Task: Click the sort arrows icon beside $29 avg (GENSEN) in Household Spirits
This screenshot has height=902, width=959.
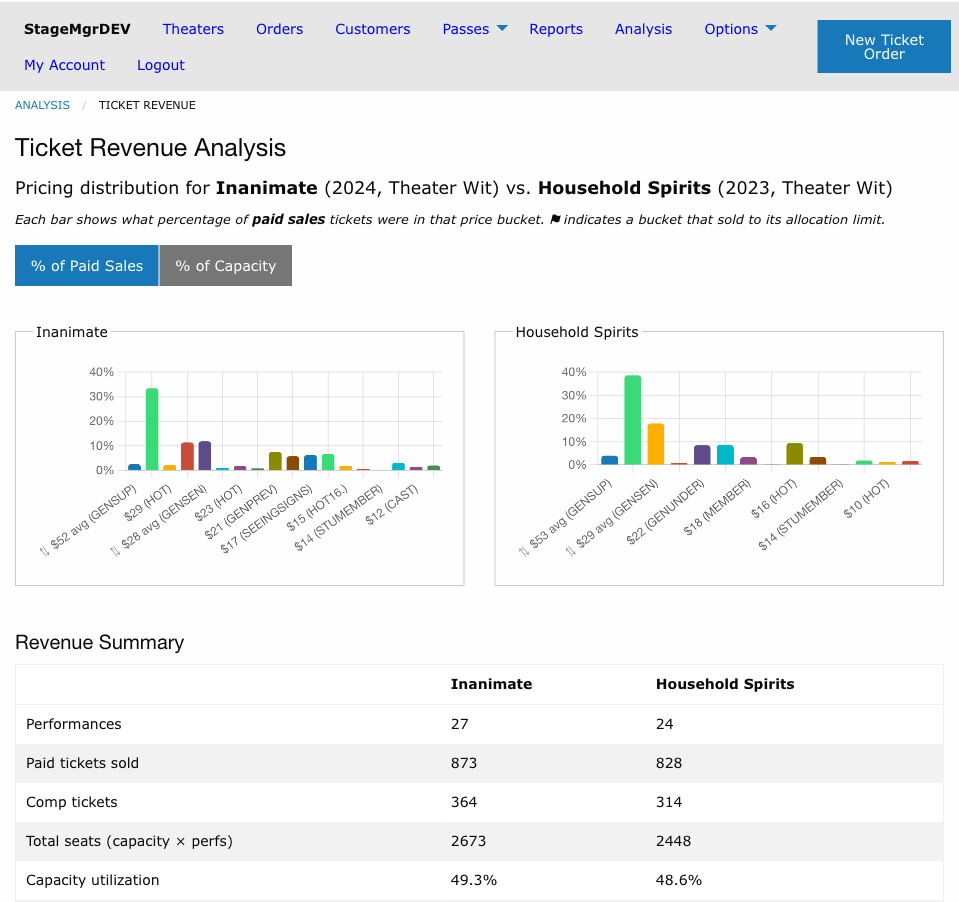Action: tap(570, 551)
